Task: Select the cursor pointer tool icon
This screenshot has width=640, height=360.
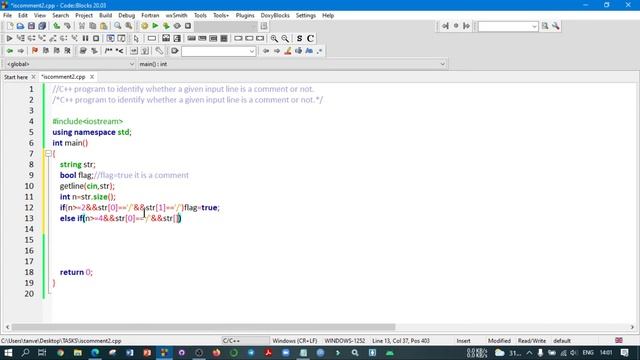Action: (136, 38)
